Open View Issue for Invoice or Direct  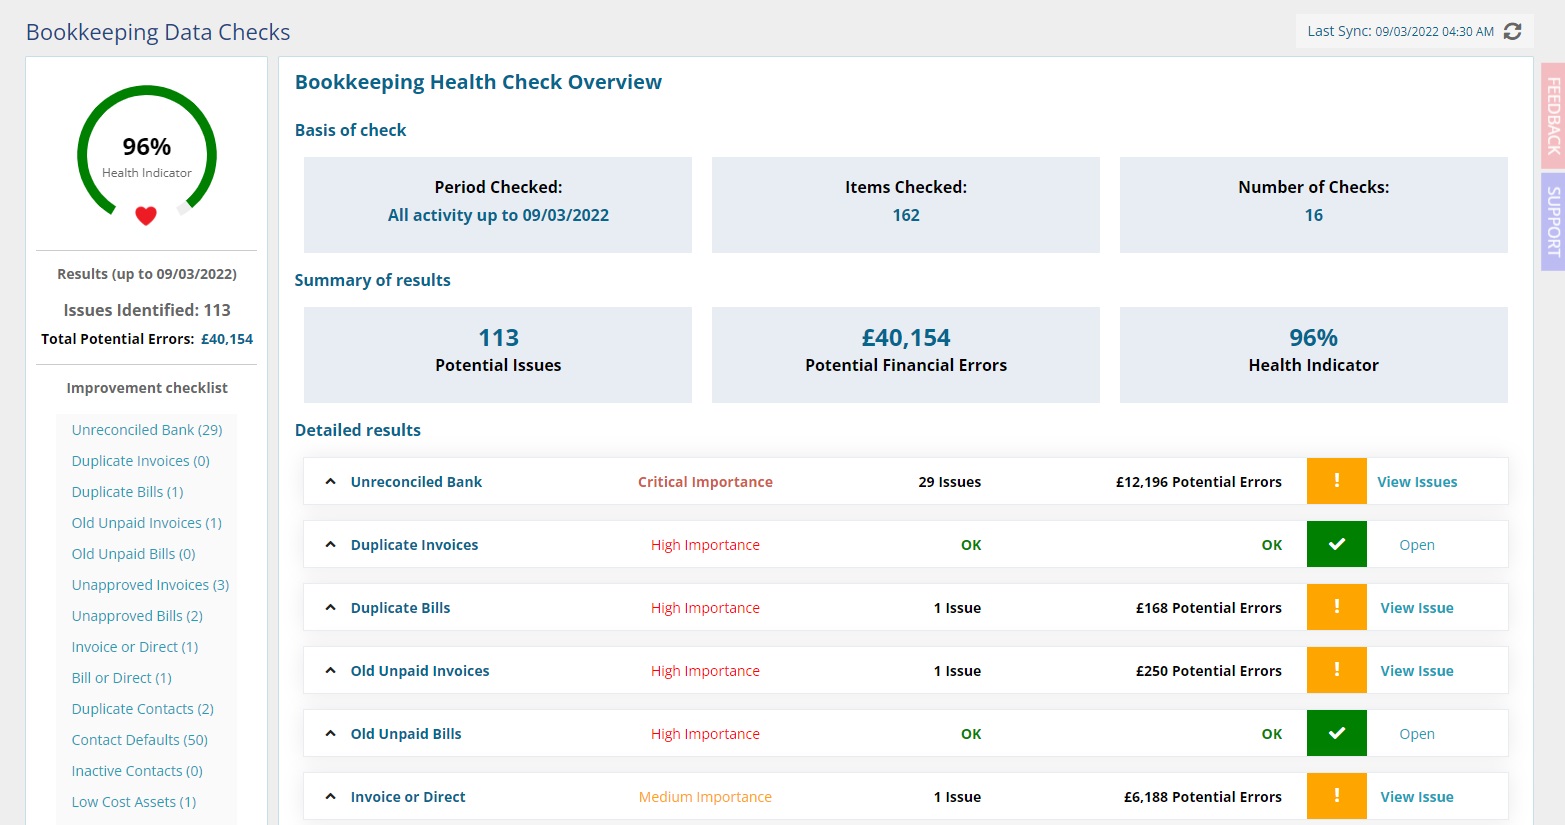pyautogui.click(x=1417, y=797)
